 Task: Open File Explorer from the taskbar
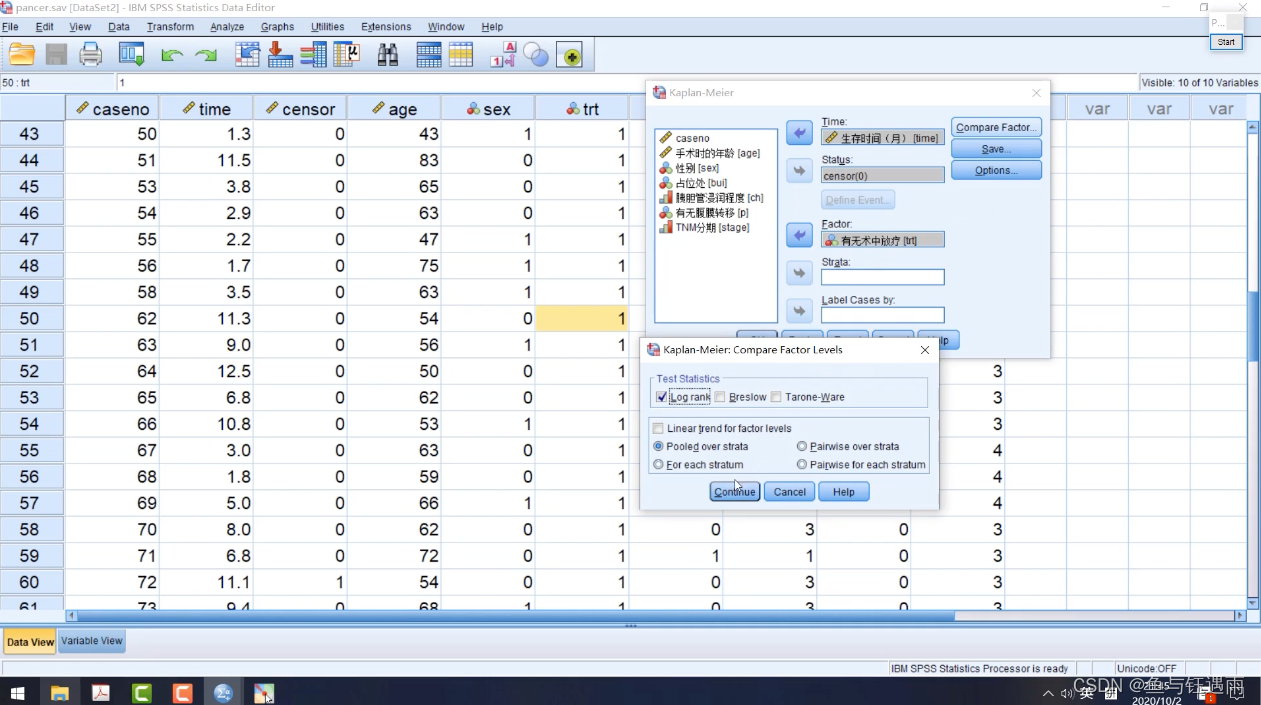point(60,692)
